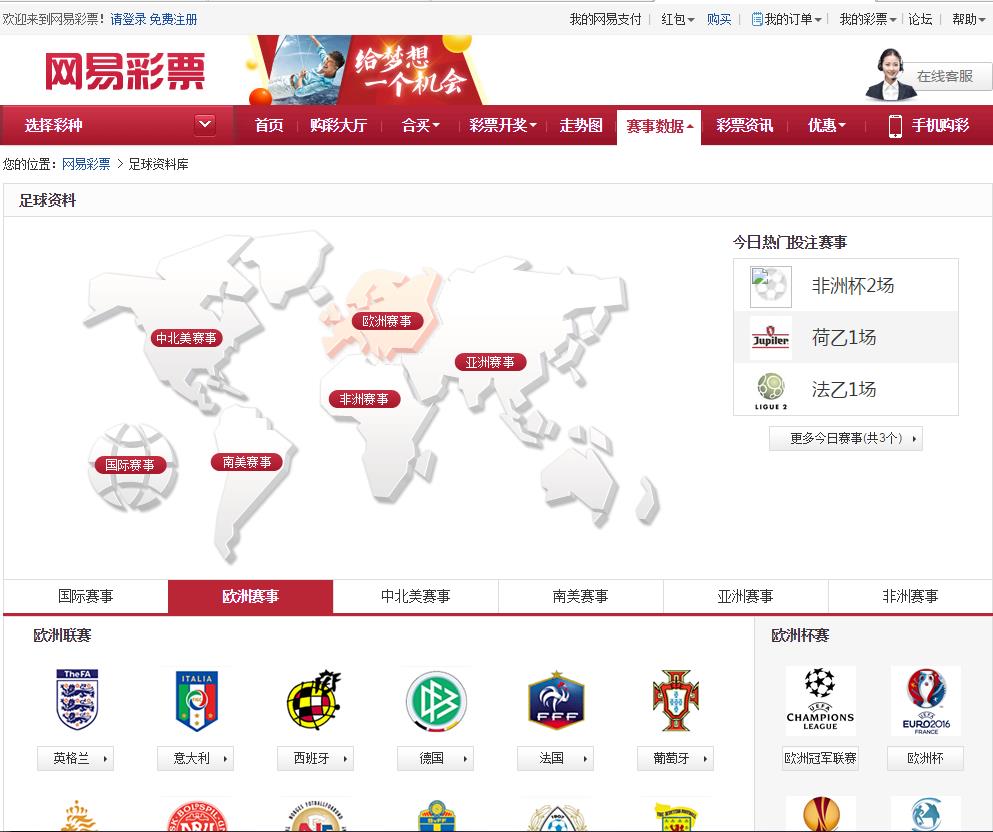The image size is (993, 832).
Task: Switch to the 非洲赛事 tab
Action: click(x=911, y=596)
